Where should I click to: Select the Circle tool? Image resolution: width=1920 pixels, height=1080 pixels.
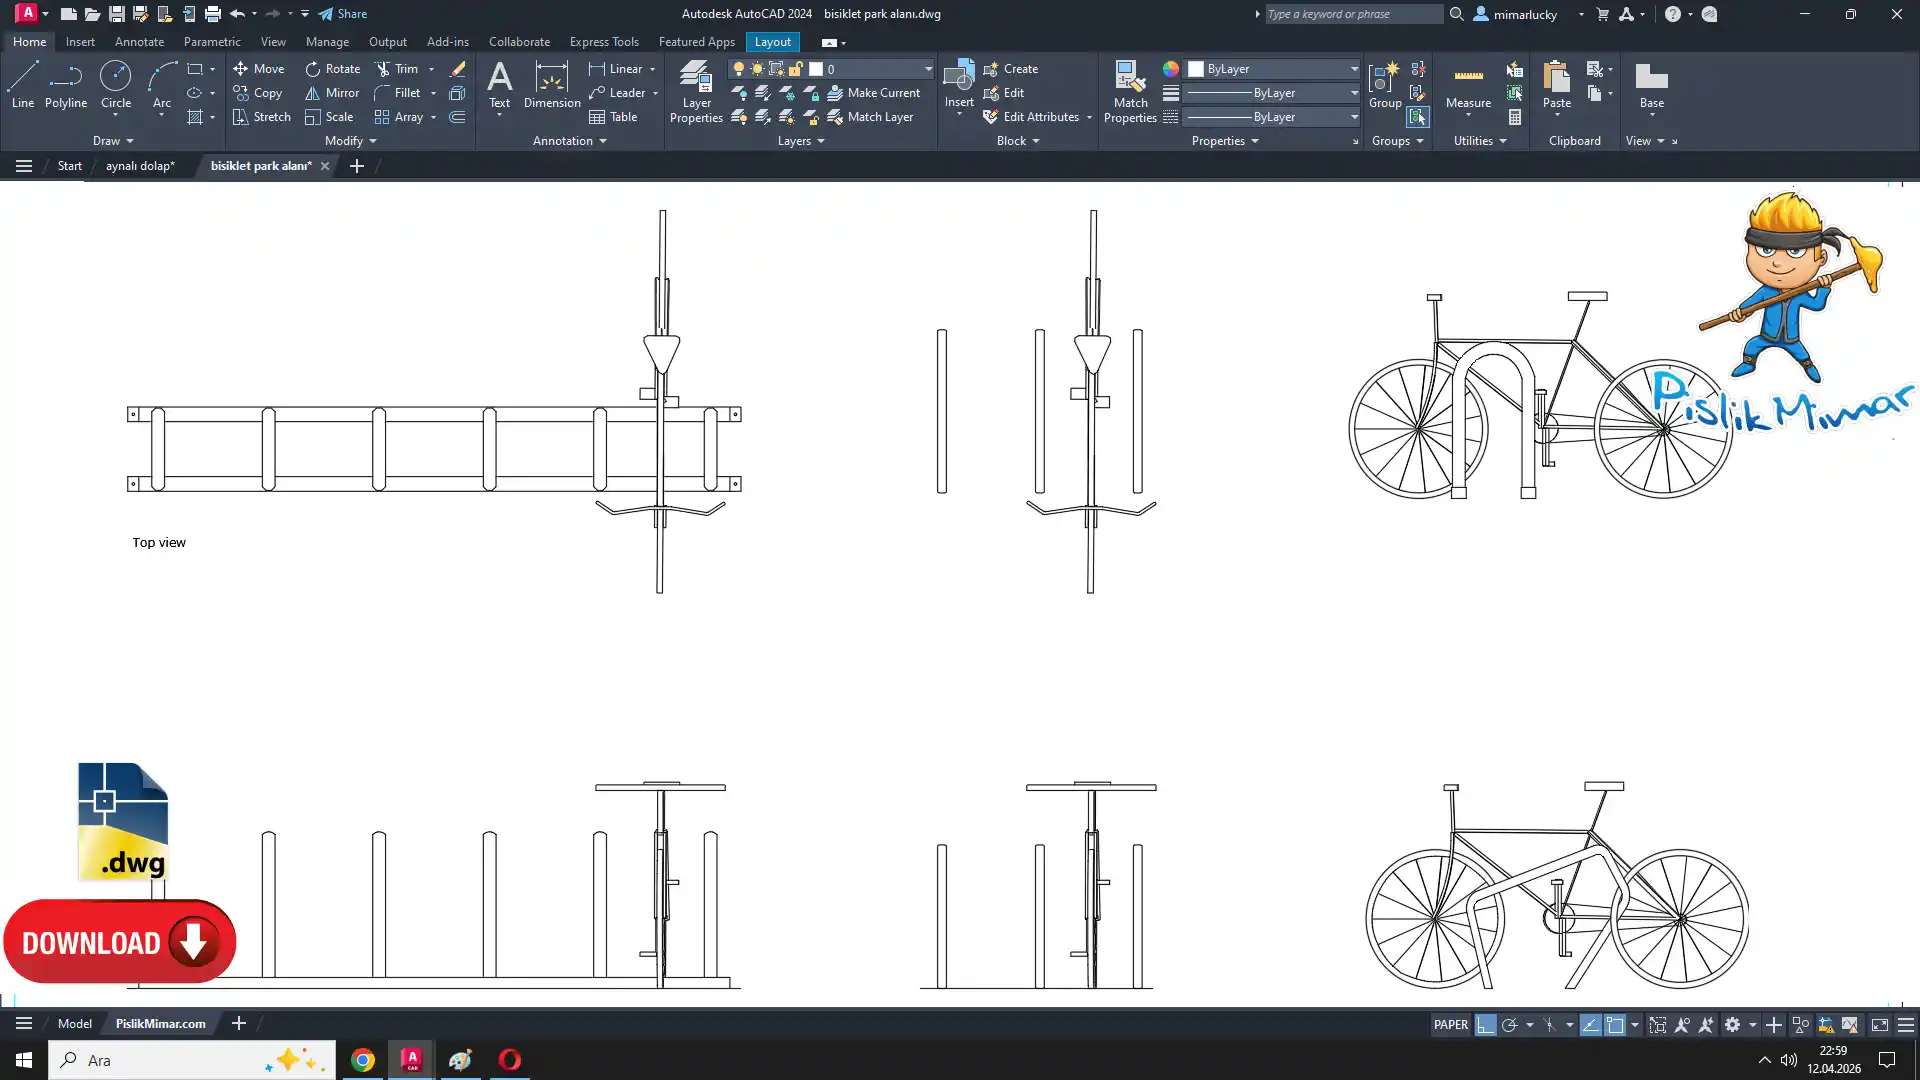[115, 84]
